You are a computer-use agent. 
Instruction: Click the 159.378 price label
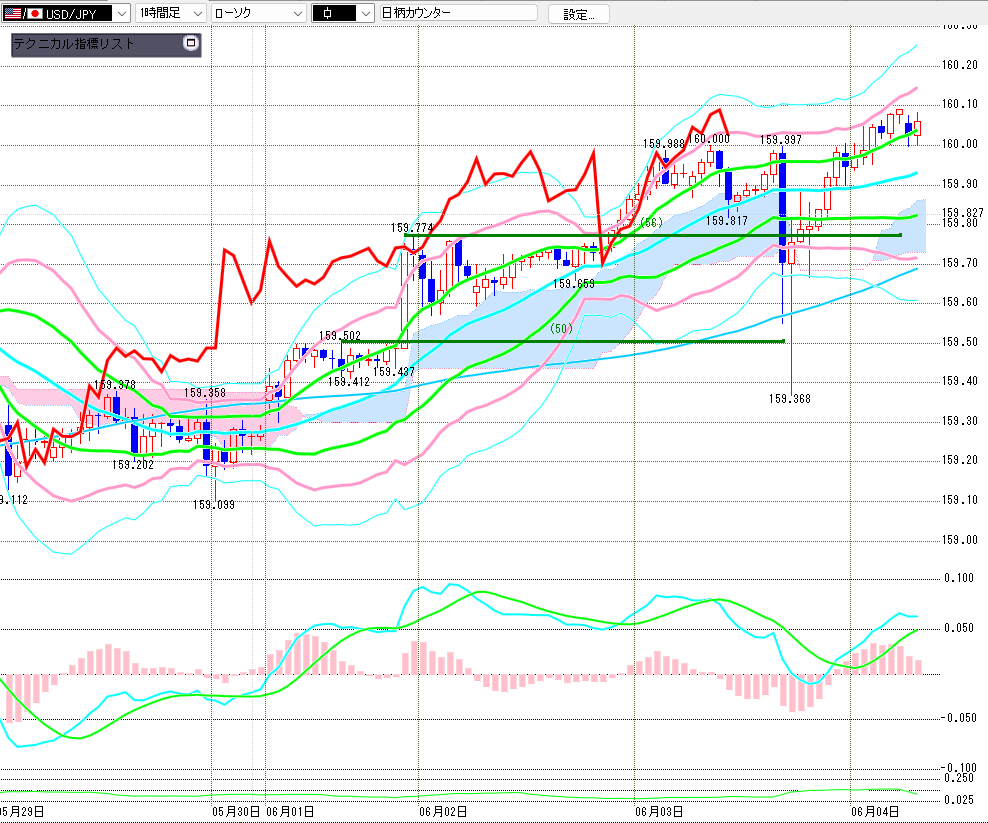tap(115, 384)
